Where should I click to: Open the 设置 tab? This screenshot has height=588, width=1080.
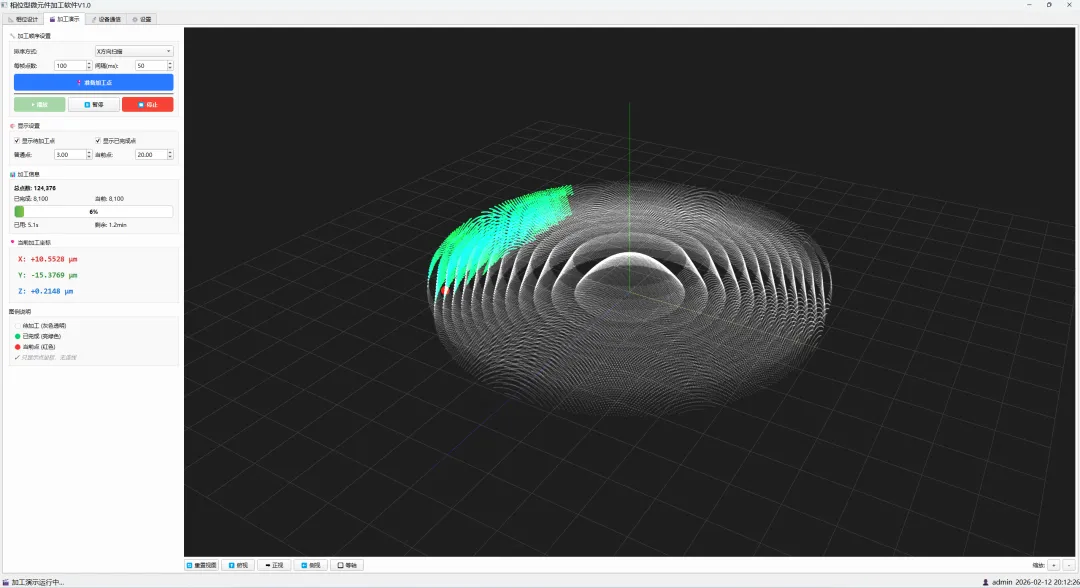pos(142,19)
